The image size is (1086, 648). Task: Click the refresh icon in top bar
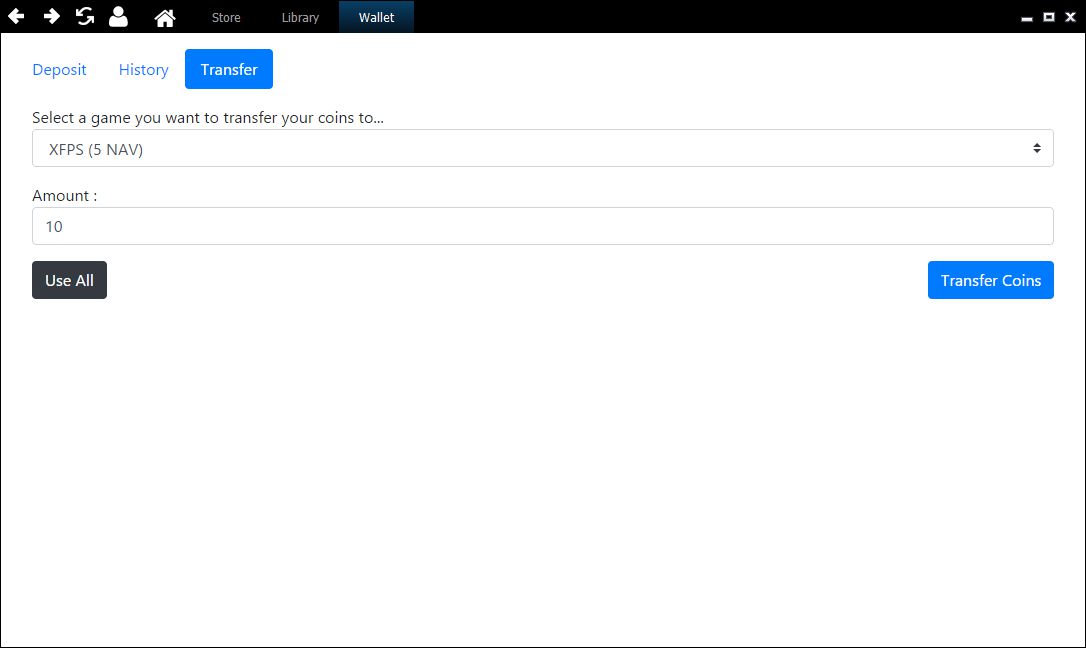coord(85,16)
